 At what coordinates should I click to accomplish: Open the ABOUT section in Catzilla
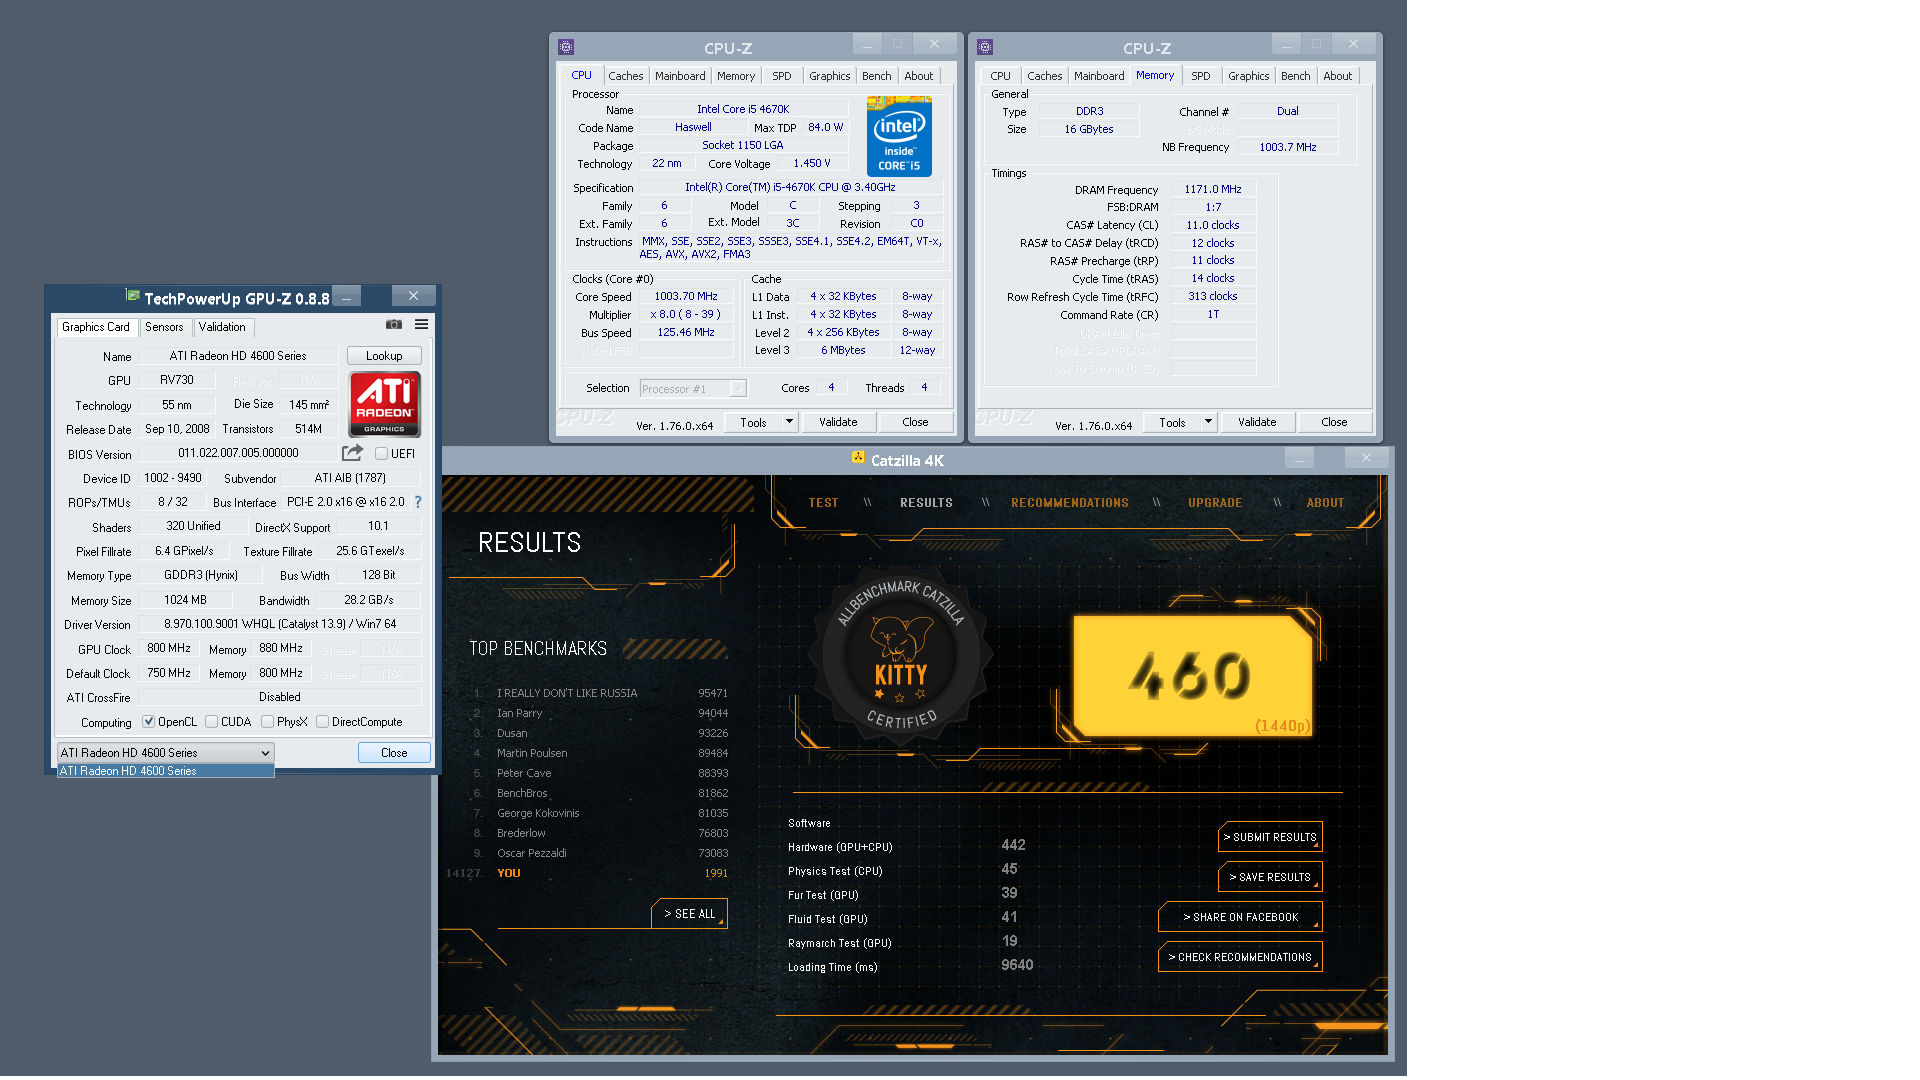[1326, 503]
